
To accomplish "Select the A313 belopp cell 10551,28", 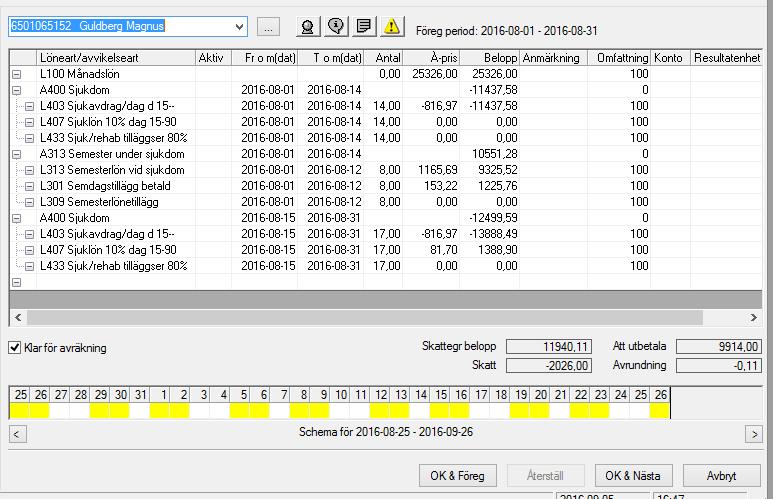I will click(x=490, y=154).
